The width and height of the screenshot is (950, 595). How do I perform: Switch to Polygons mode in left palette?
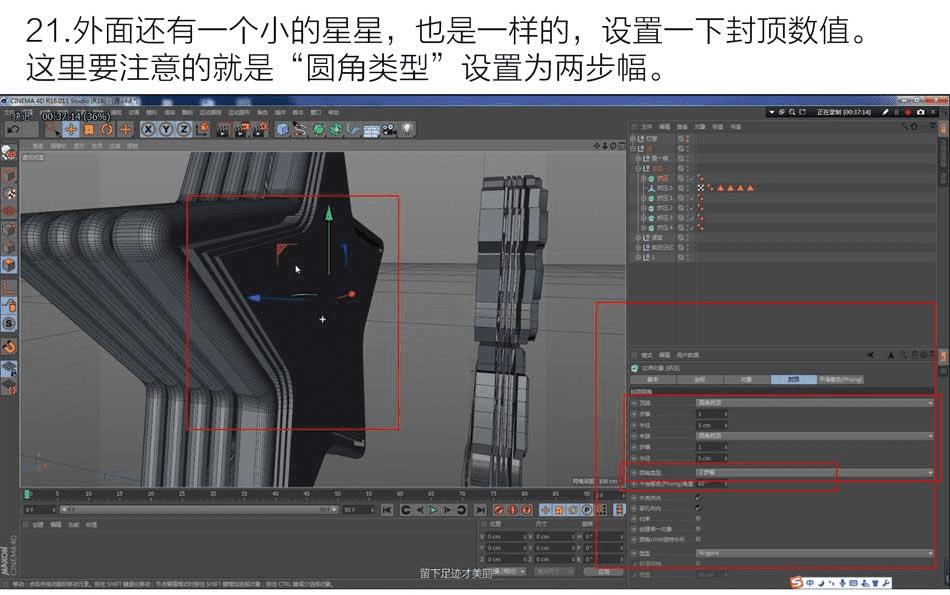(x=8, y=265)
